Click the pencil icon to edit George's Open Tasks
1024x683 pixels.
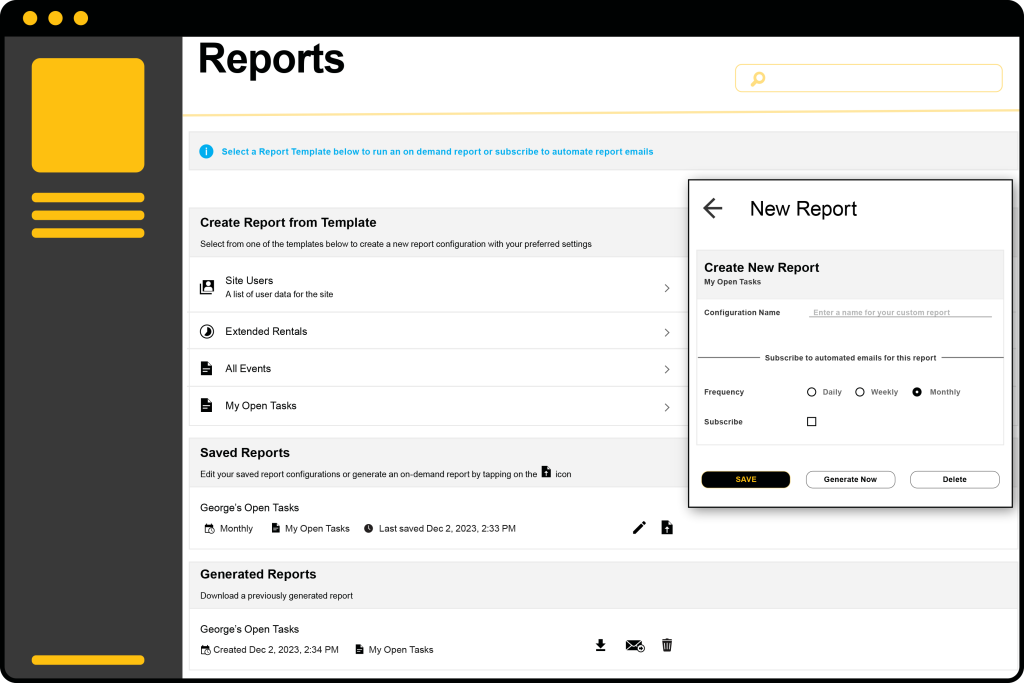[639, 527]
